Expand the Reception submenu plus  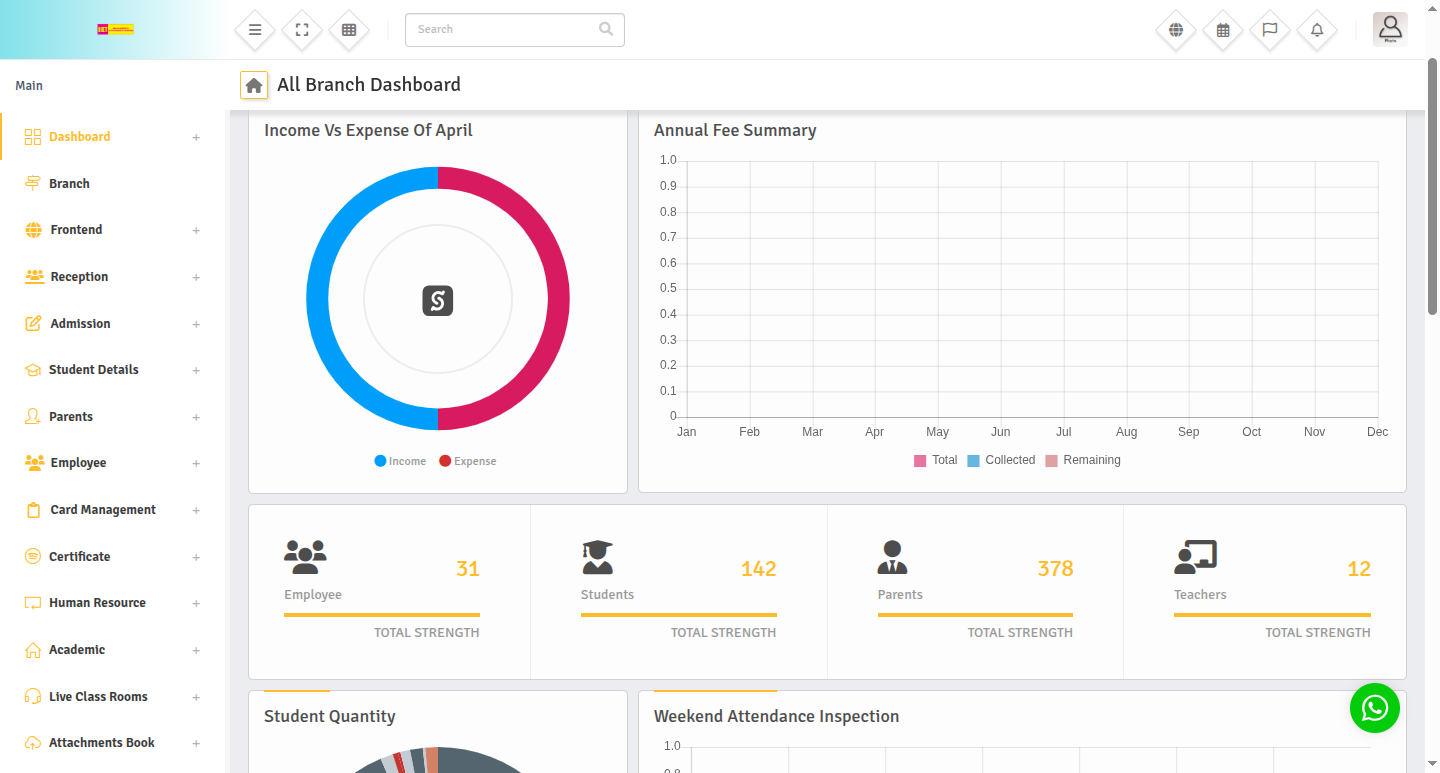(x=196, y=277)
